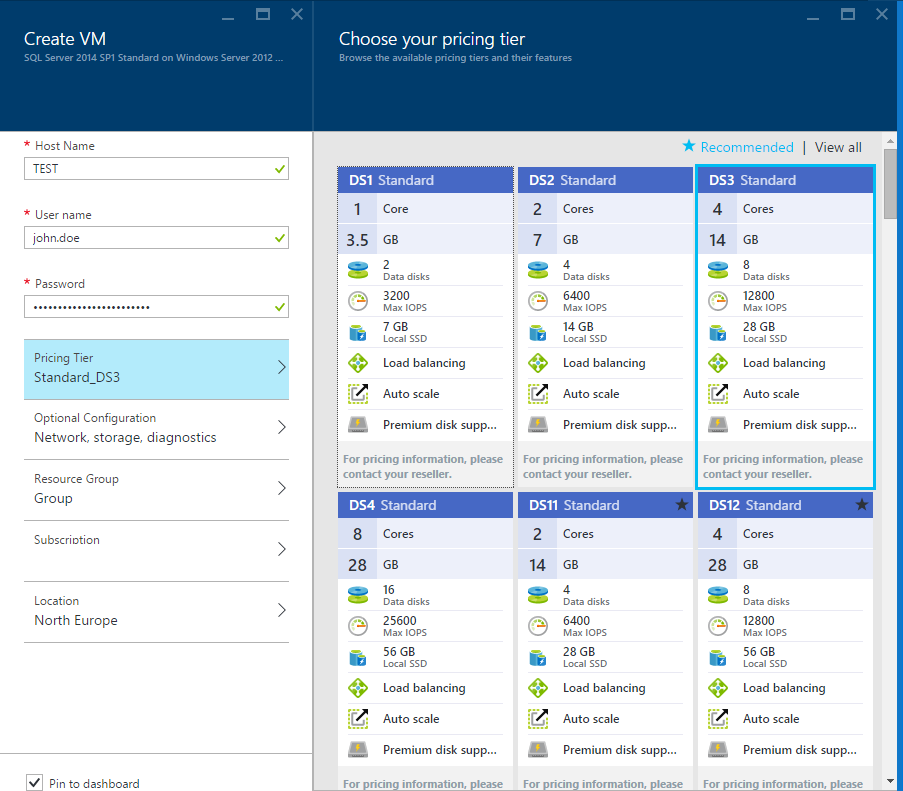The image size is (903, 791).
Task: Click the Recommended star icon
Action: pos(688,147)
